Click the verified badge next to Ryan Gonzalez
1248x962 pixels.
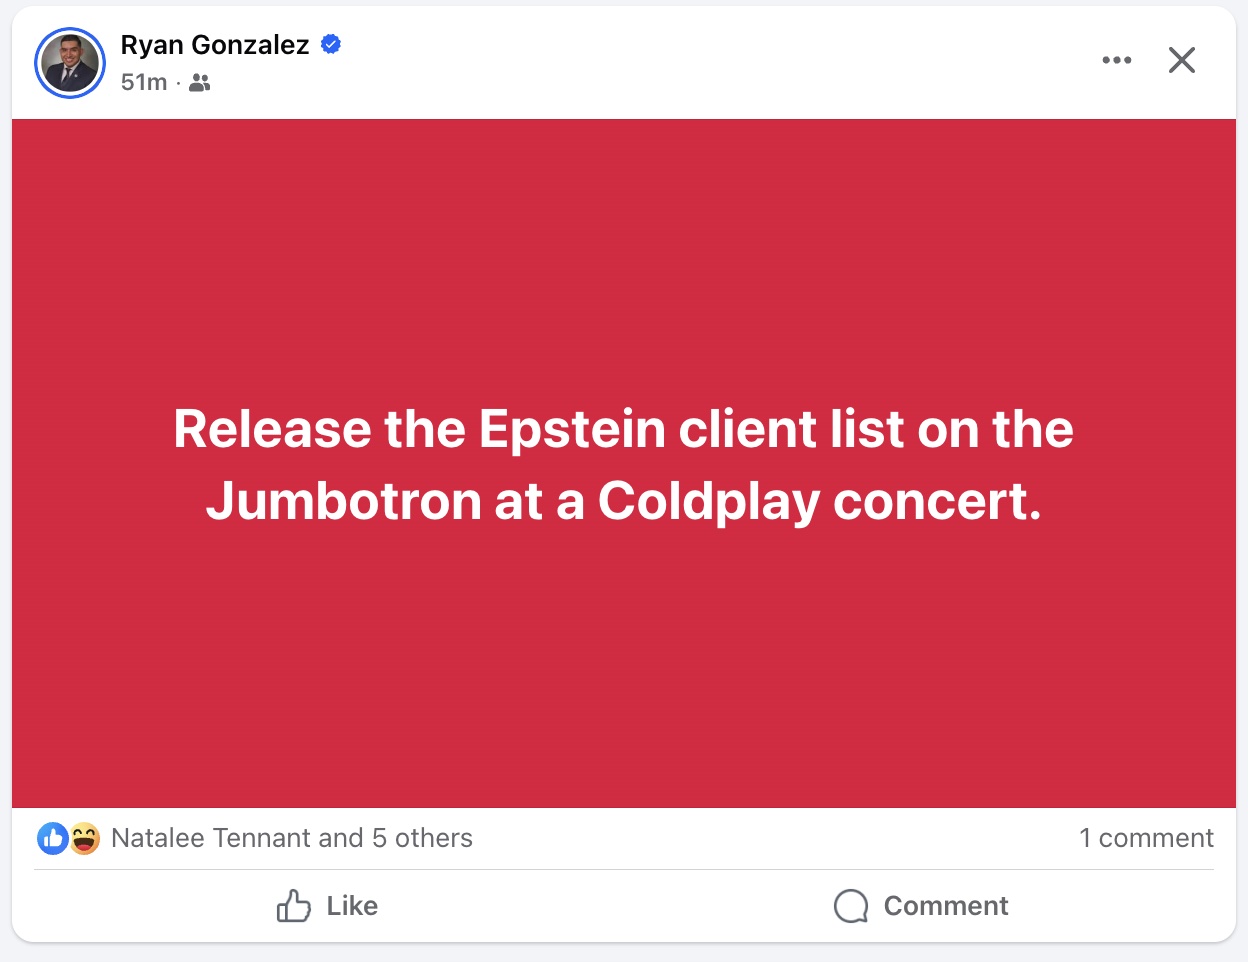[331, 43]
